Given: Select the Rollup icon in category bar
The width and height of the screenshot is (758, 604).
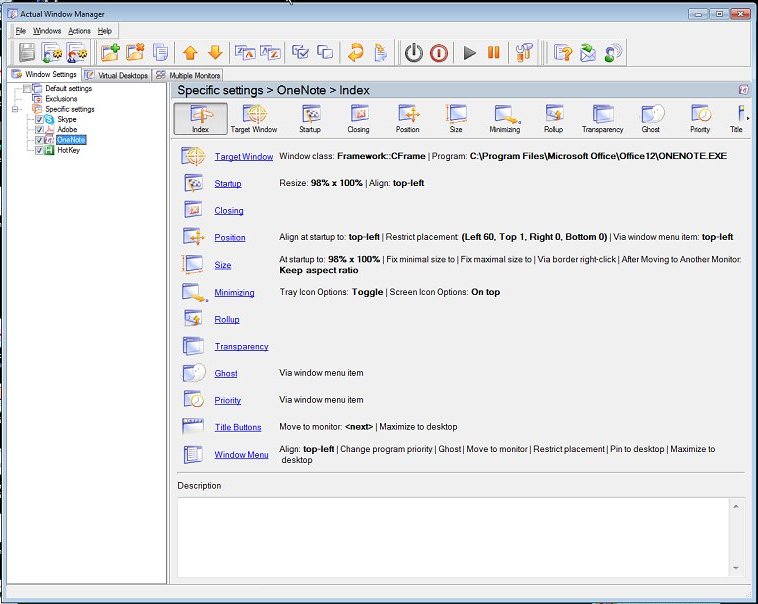Looking at the screenshot, I should pyautogui.click(x=553, y=118).
